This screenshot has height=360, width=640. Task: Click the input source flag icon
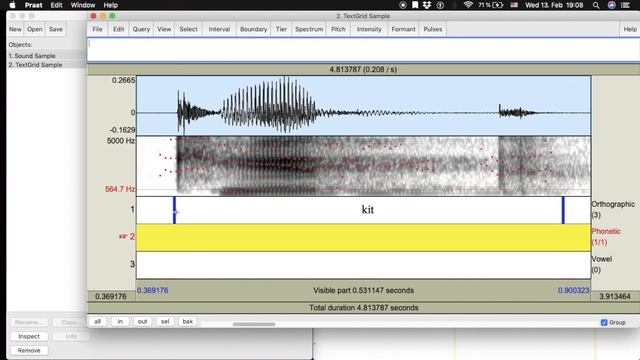coord(514,5)
